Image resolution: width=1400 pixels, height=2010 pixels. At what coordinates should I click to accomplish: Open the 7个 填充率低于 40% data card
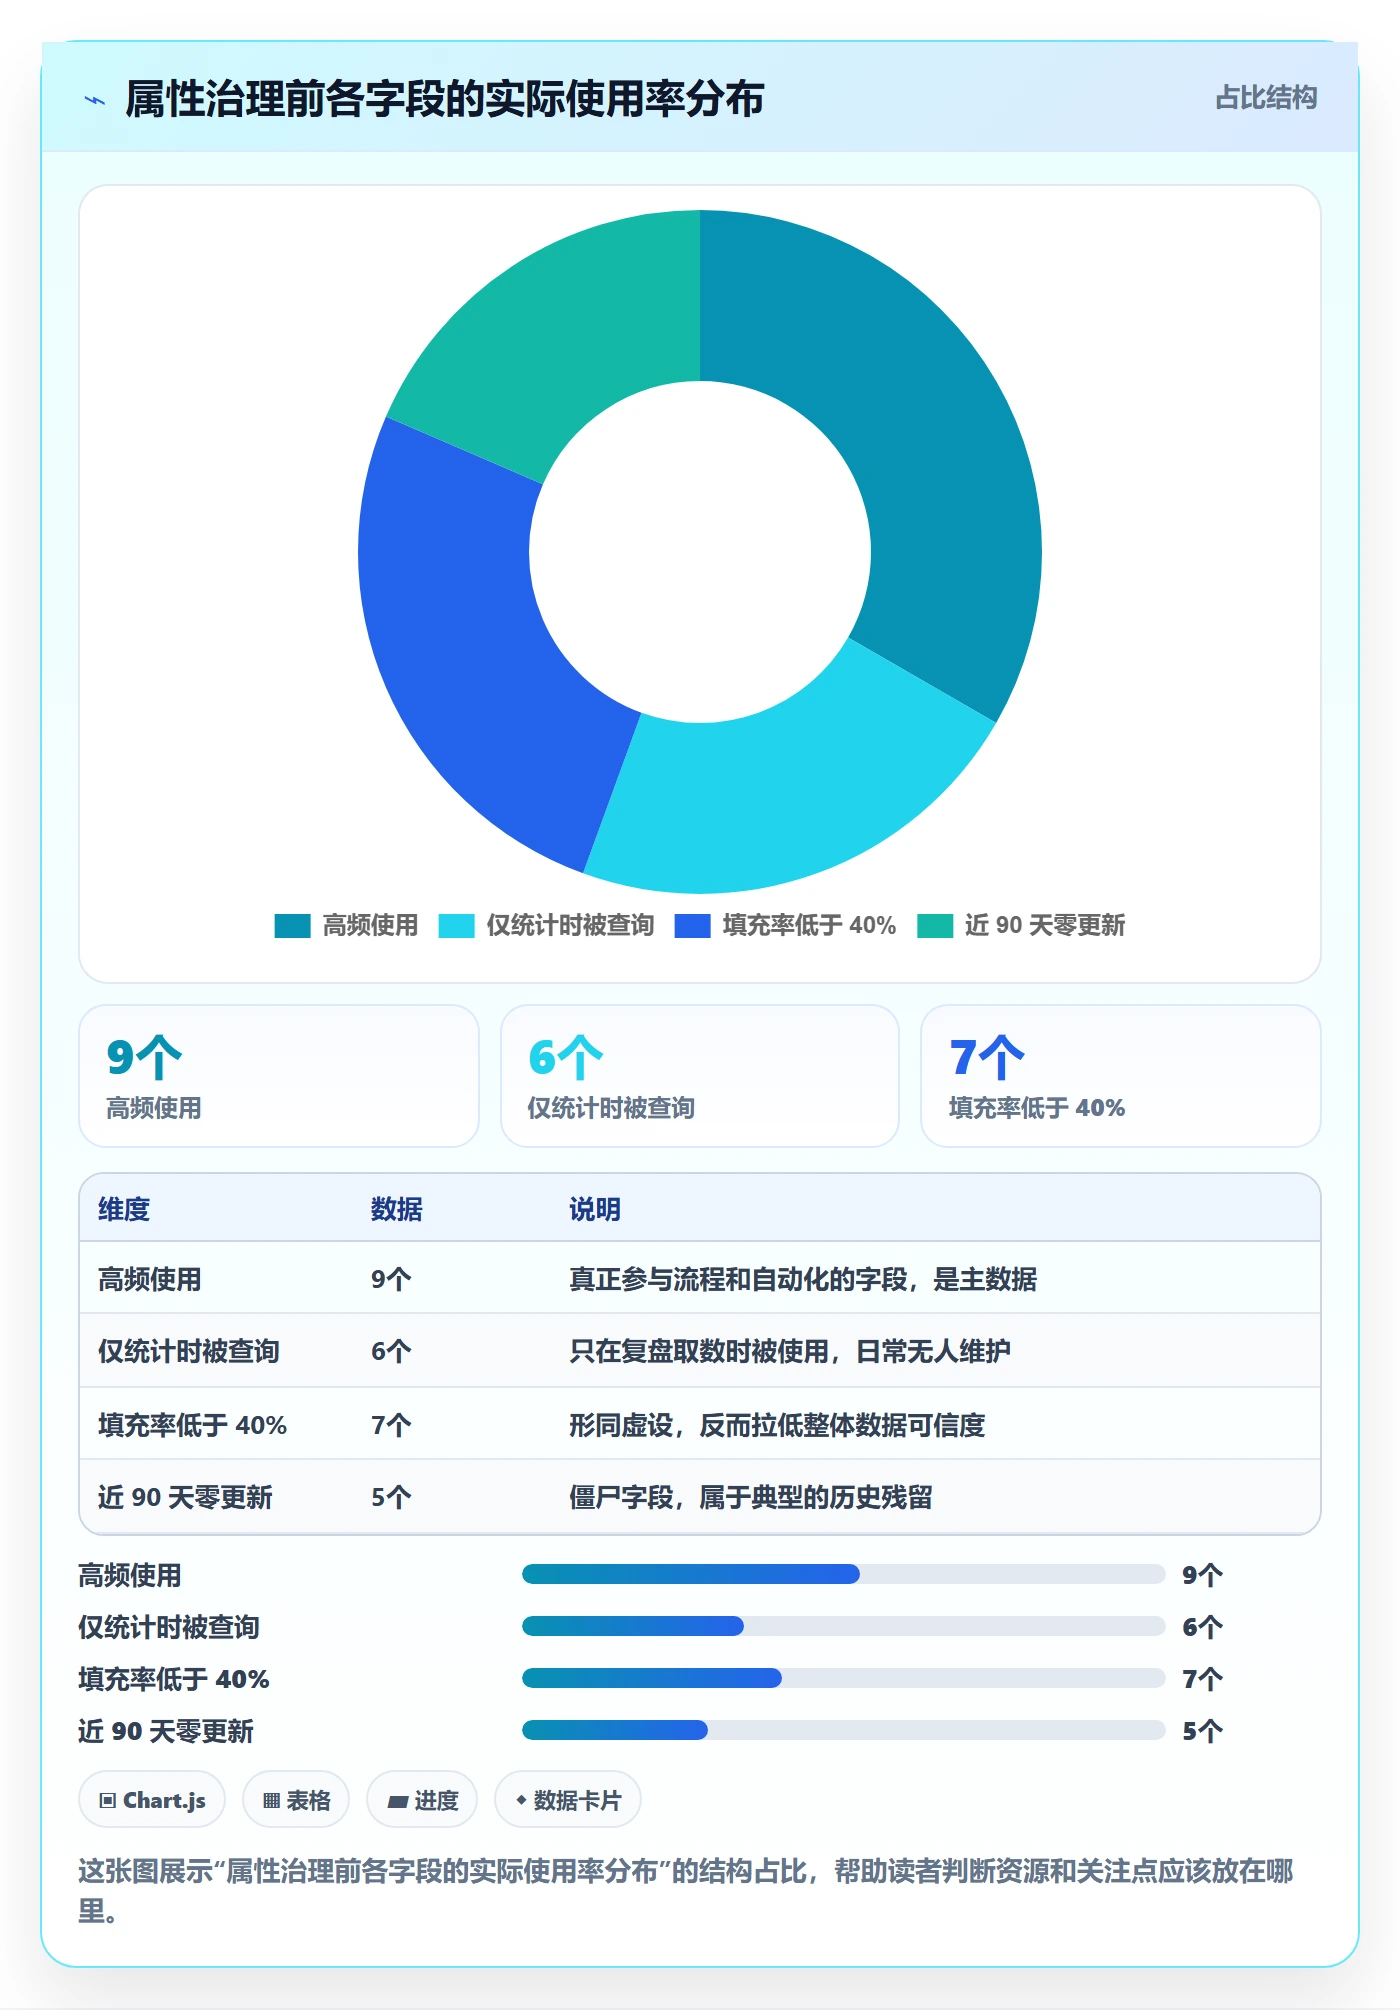coord(1121,1076)
